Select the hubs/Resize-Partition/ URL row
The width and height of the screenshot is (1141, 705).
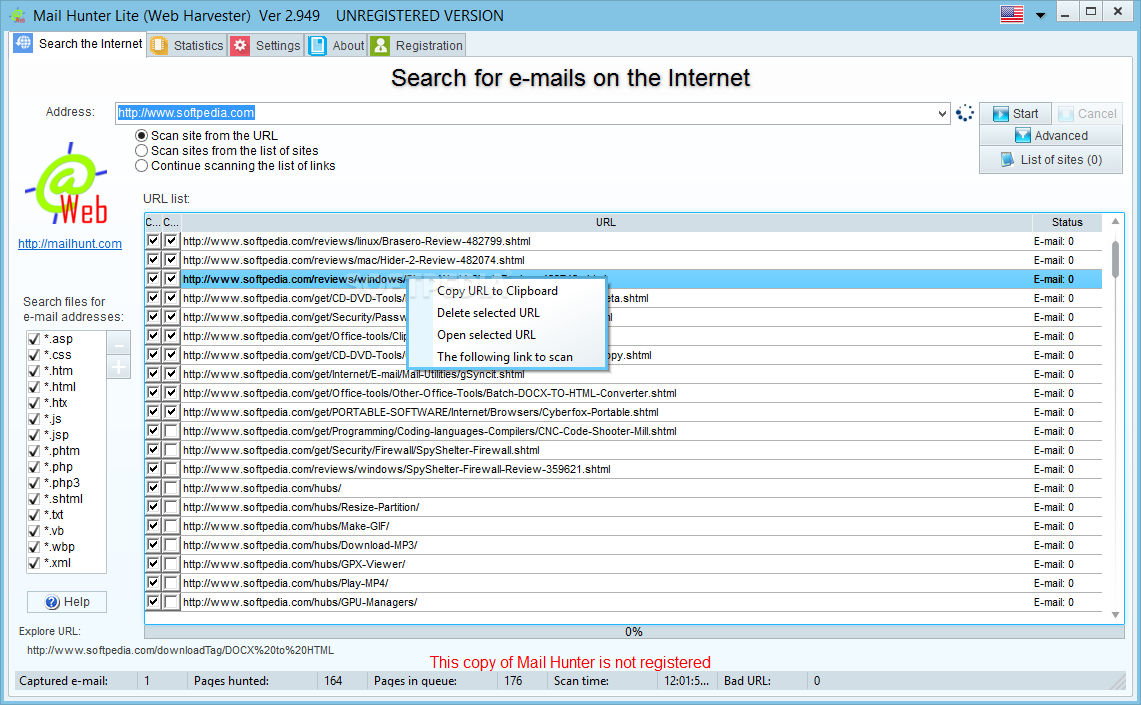click(x=624, y=507)
